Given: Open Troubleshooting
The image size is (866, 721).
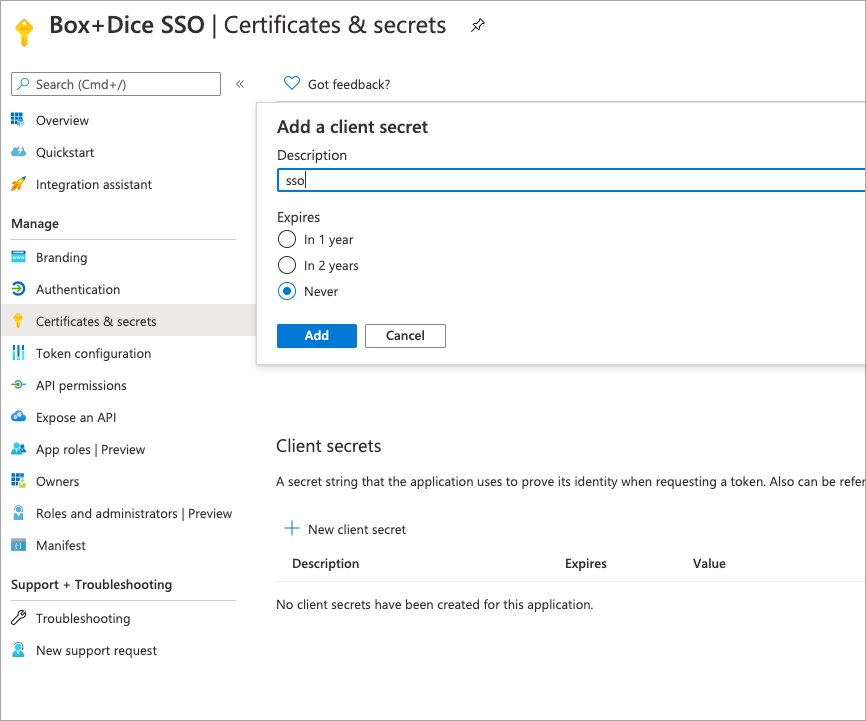Looking at the screenshot, I should [83, 619].
